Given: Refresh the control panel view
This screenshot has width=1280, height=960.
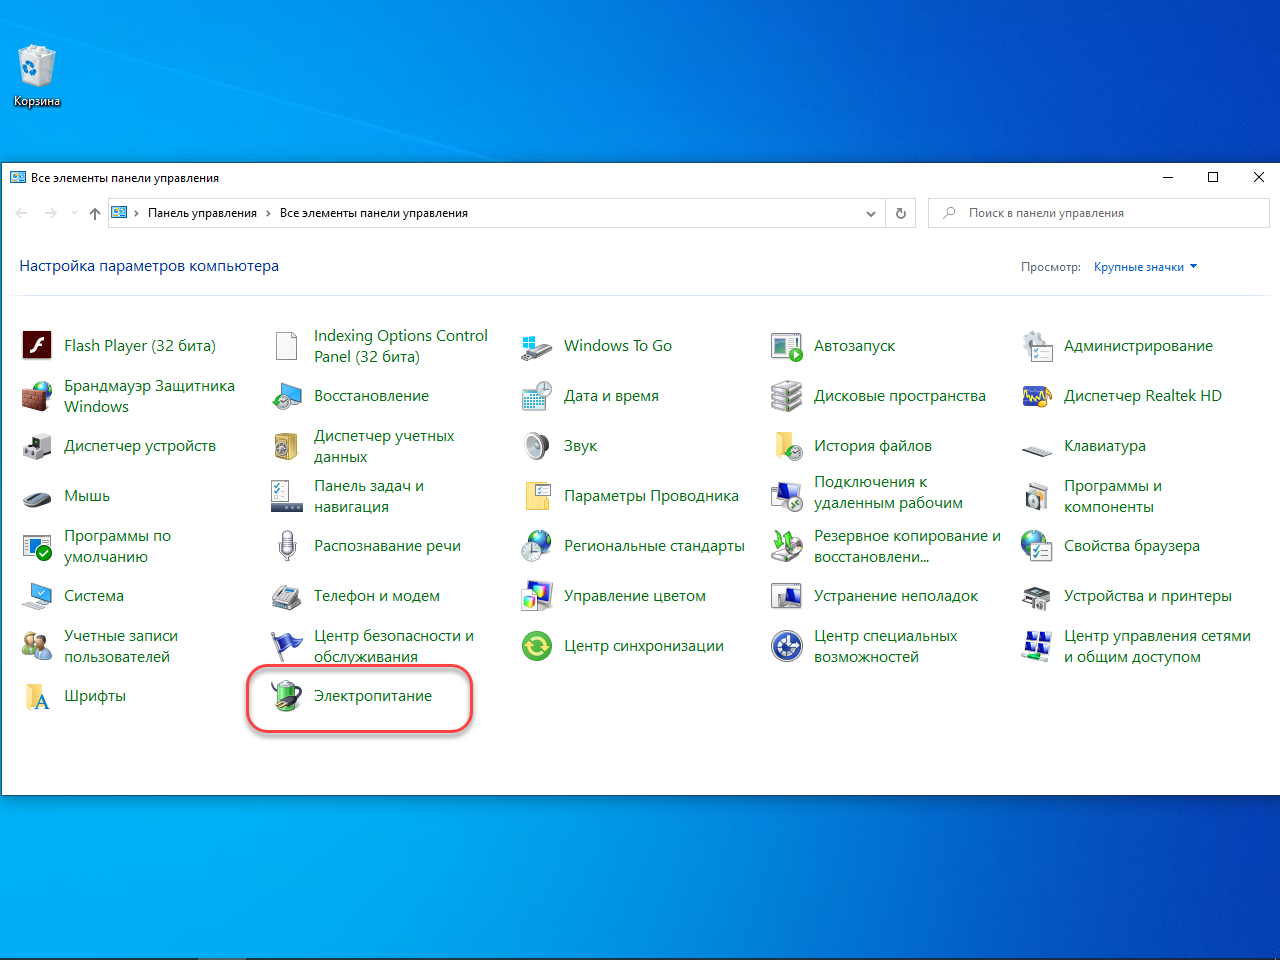Looking at the screenshot, I should coord(901,213).
